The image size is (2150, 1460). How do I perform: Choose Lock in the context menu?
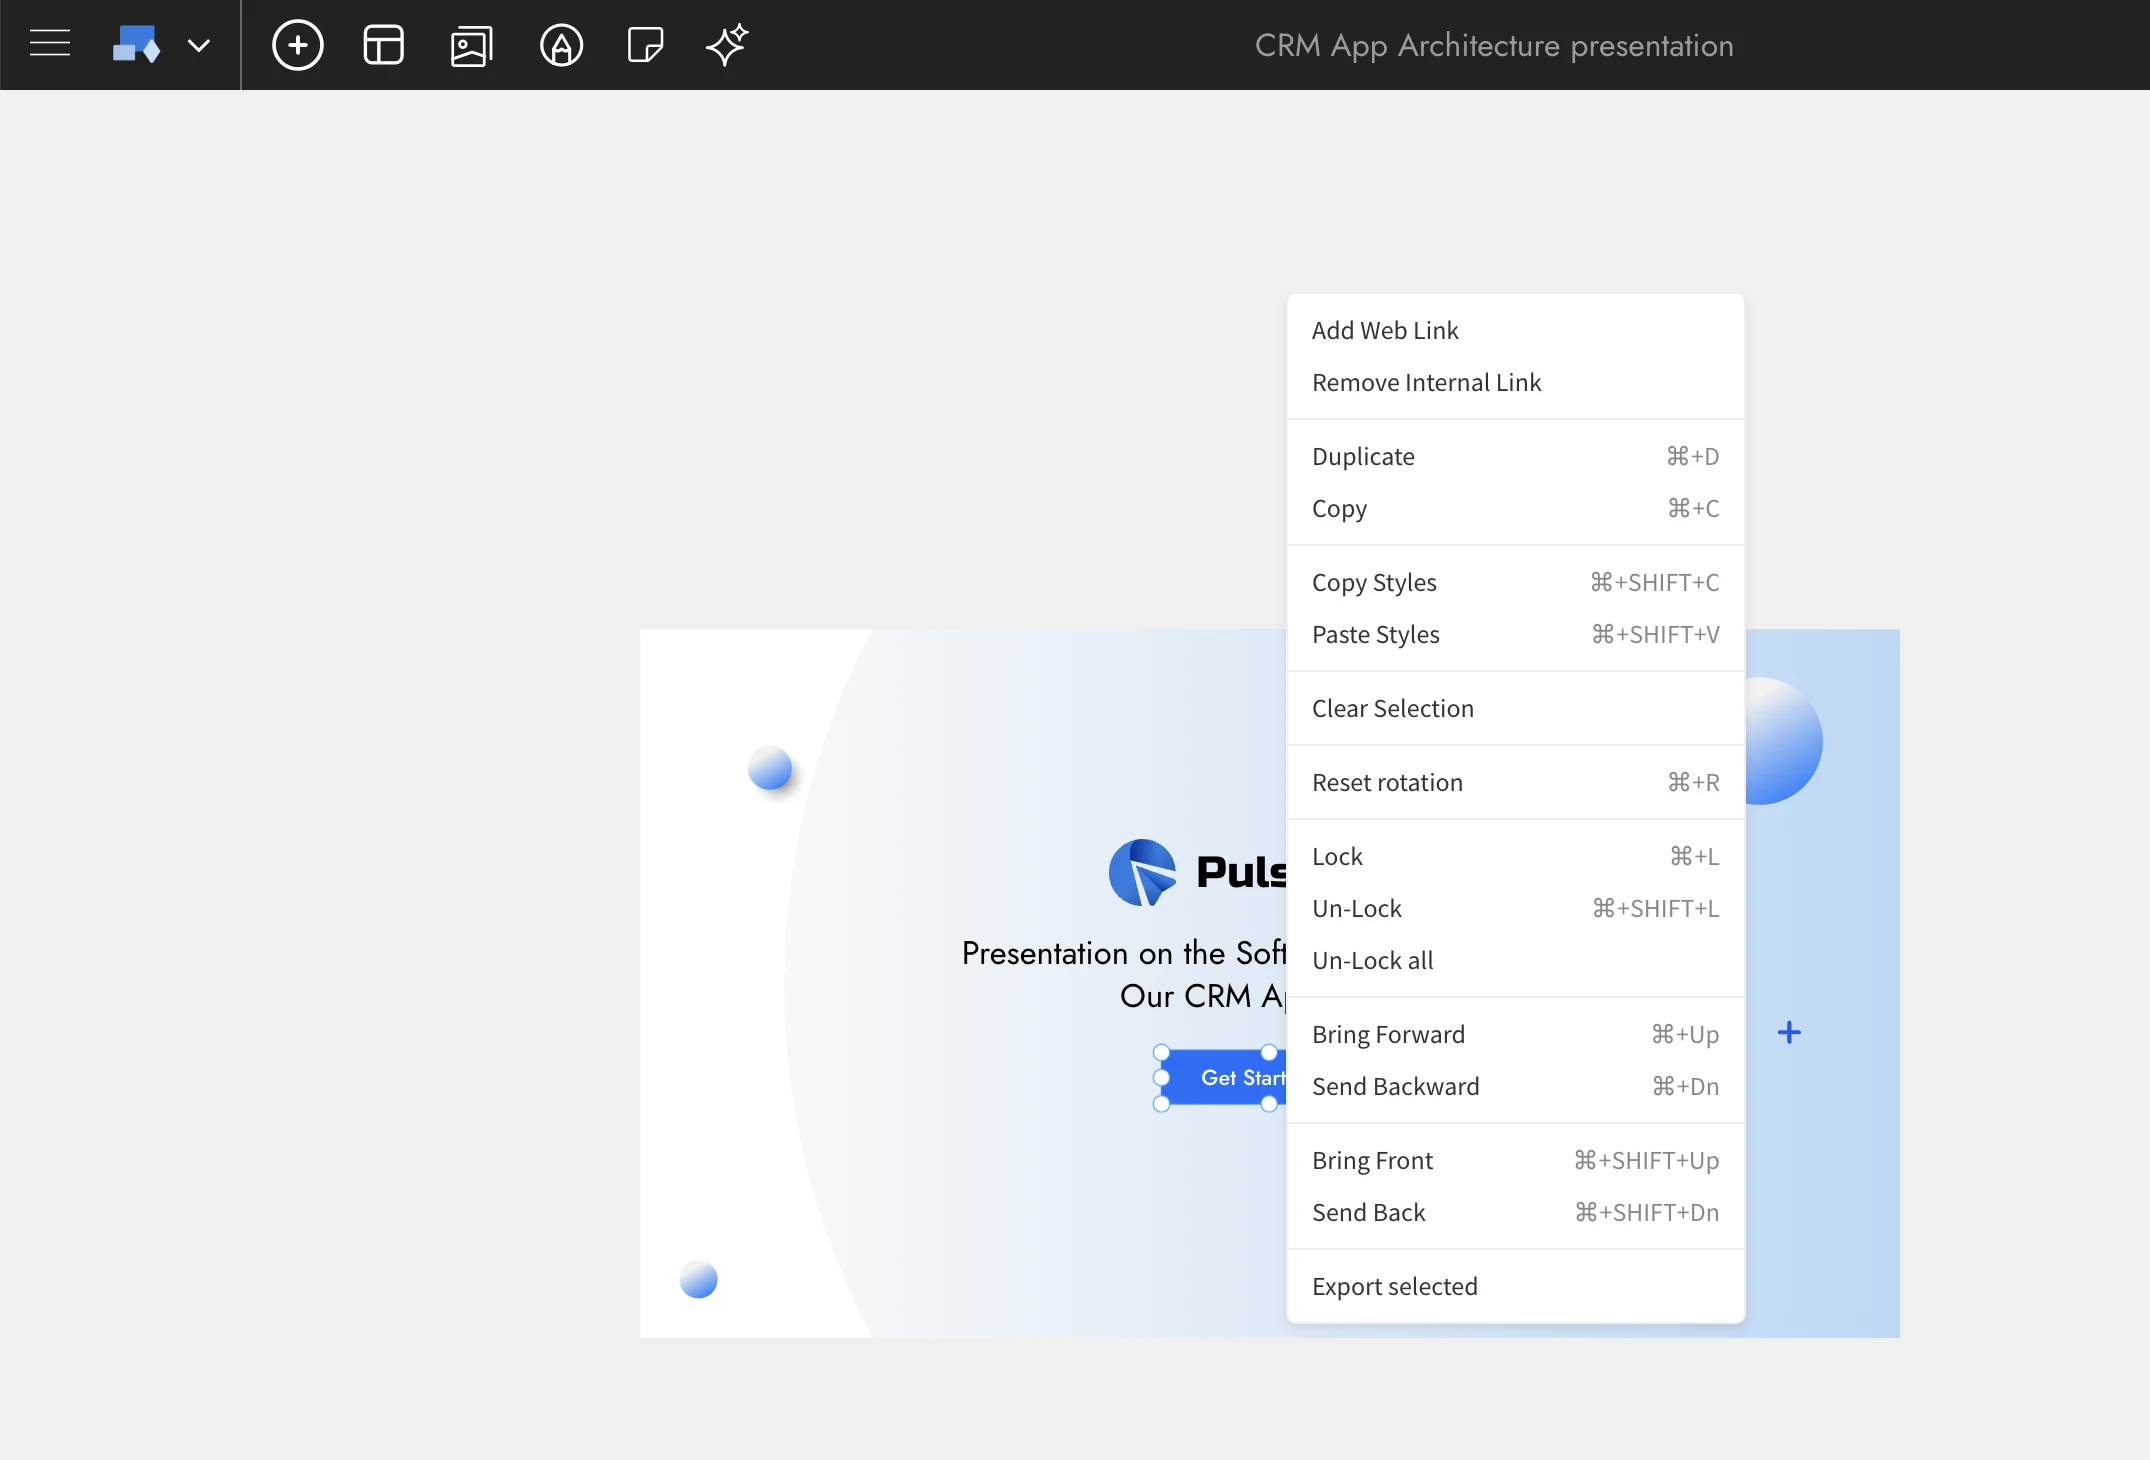[1337, 857]
